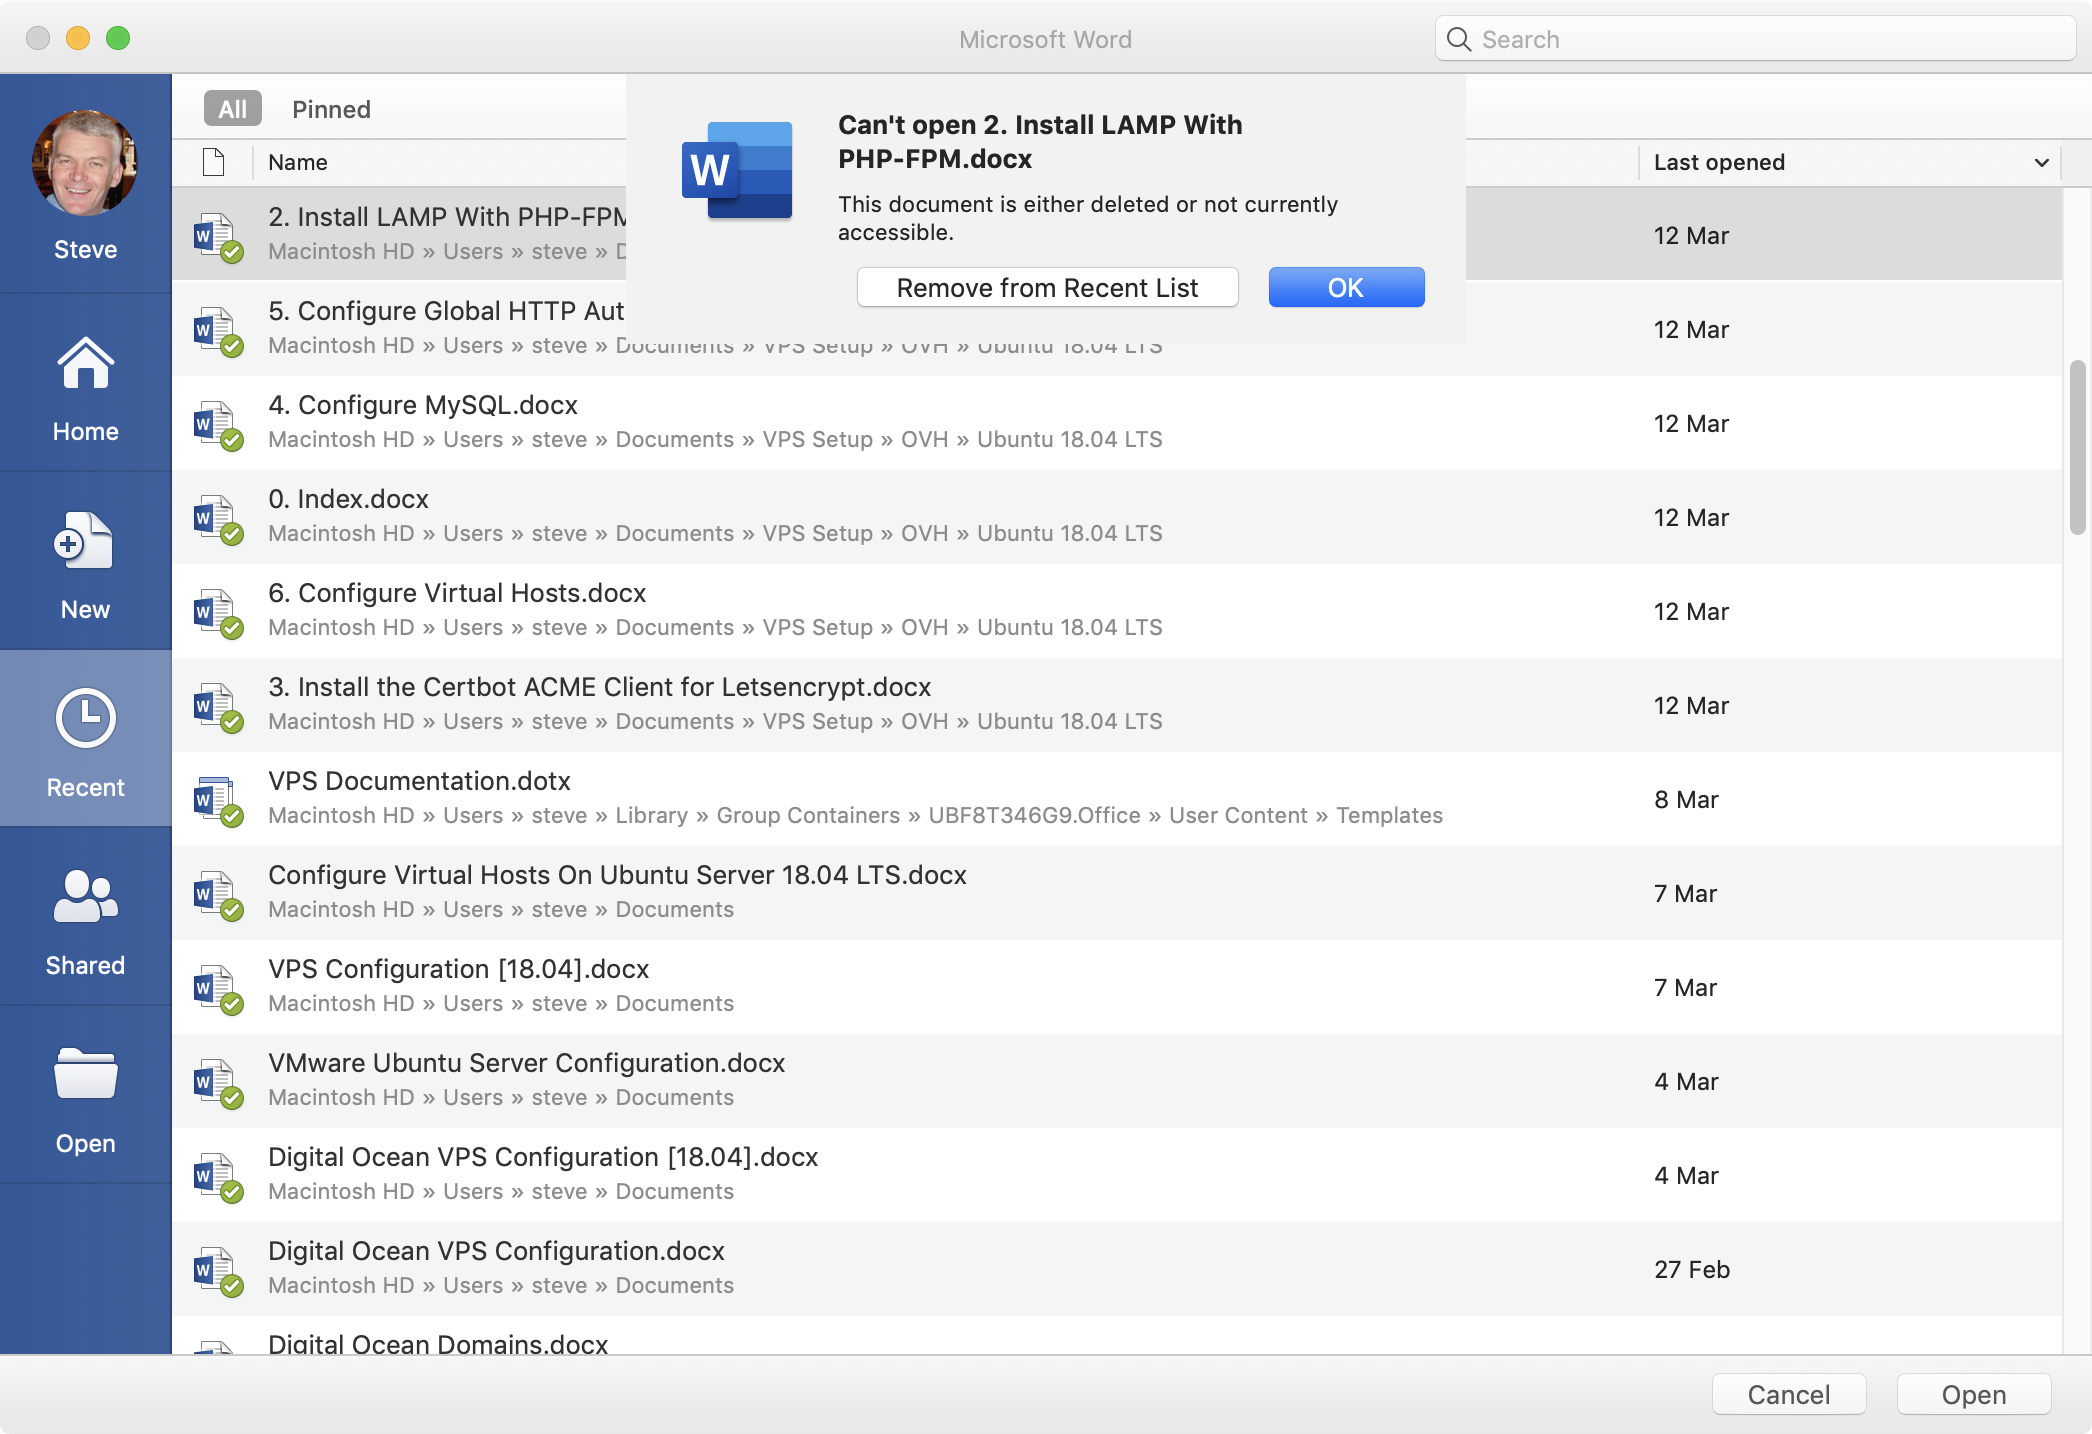Click the file type column header icon

[x=213, y=162]
